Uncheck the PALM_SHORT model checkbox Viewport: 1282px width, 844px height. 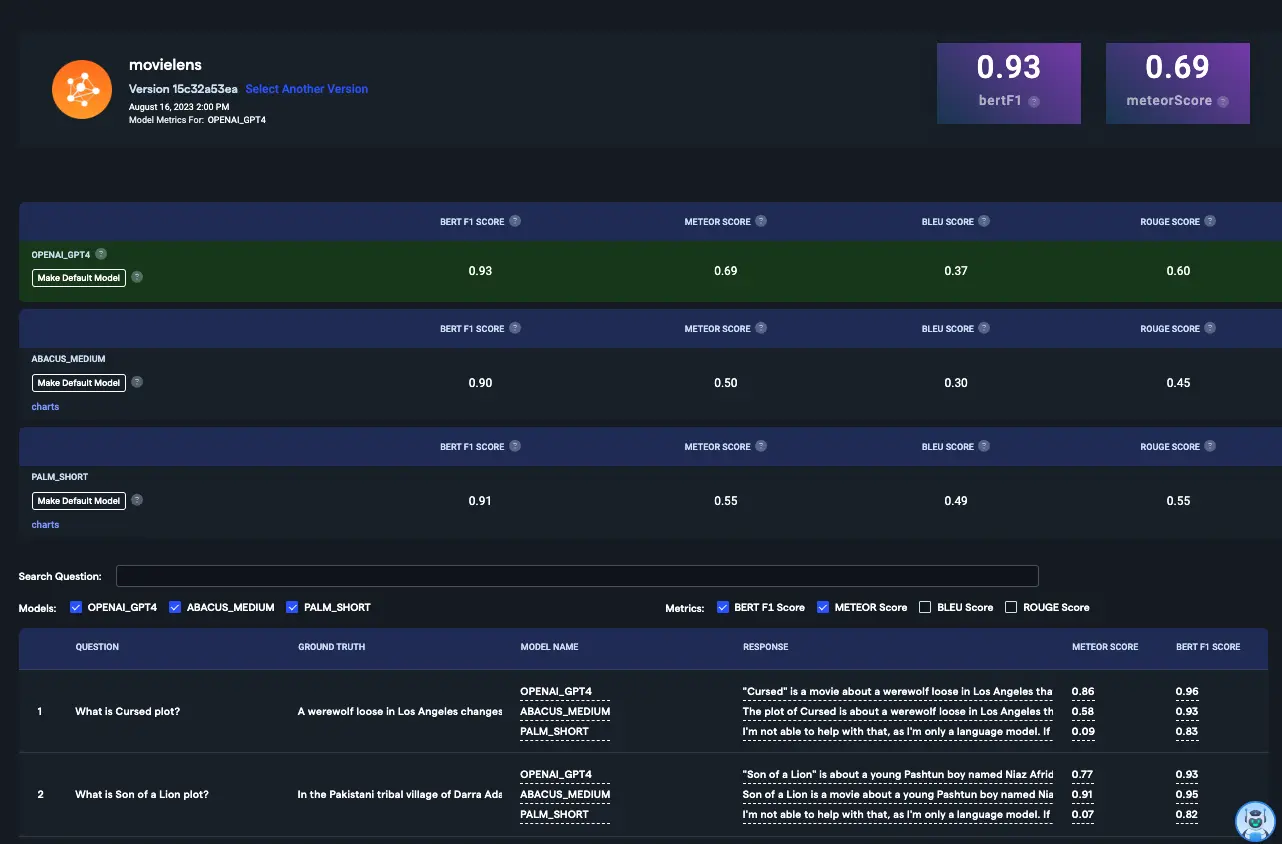click(293, 607)
